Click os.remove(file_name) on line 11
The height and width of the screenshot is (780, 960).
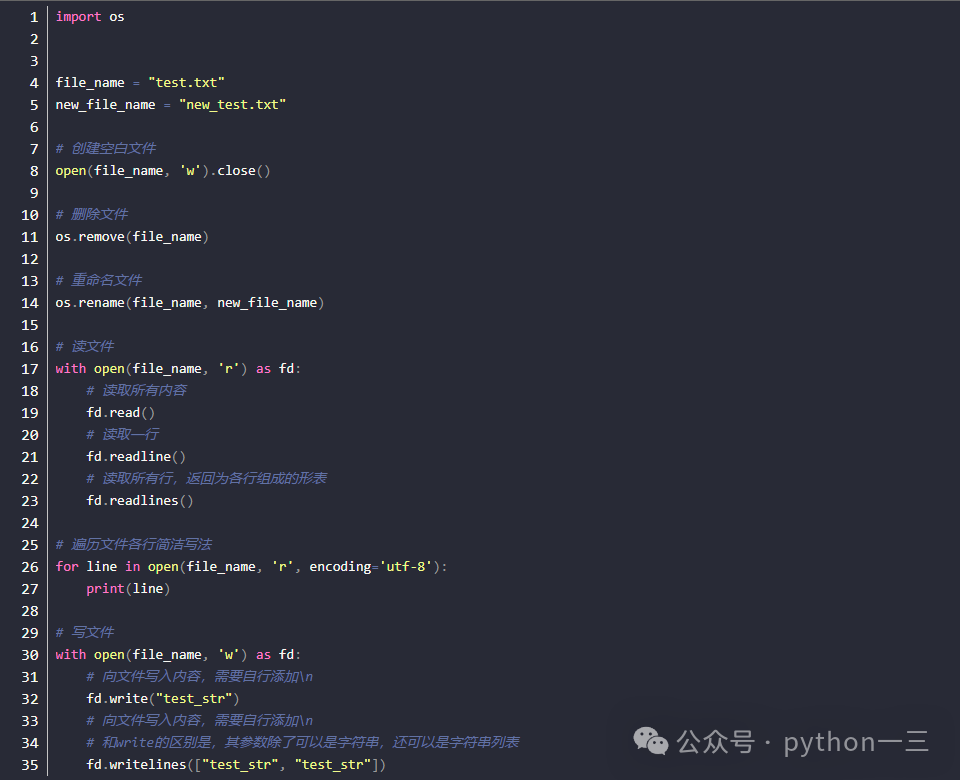[x=132, y=237]
